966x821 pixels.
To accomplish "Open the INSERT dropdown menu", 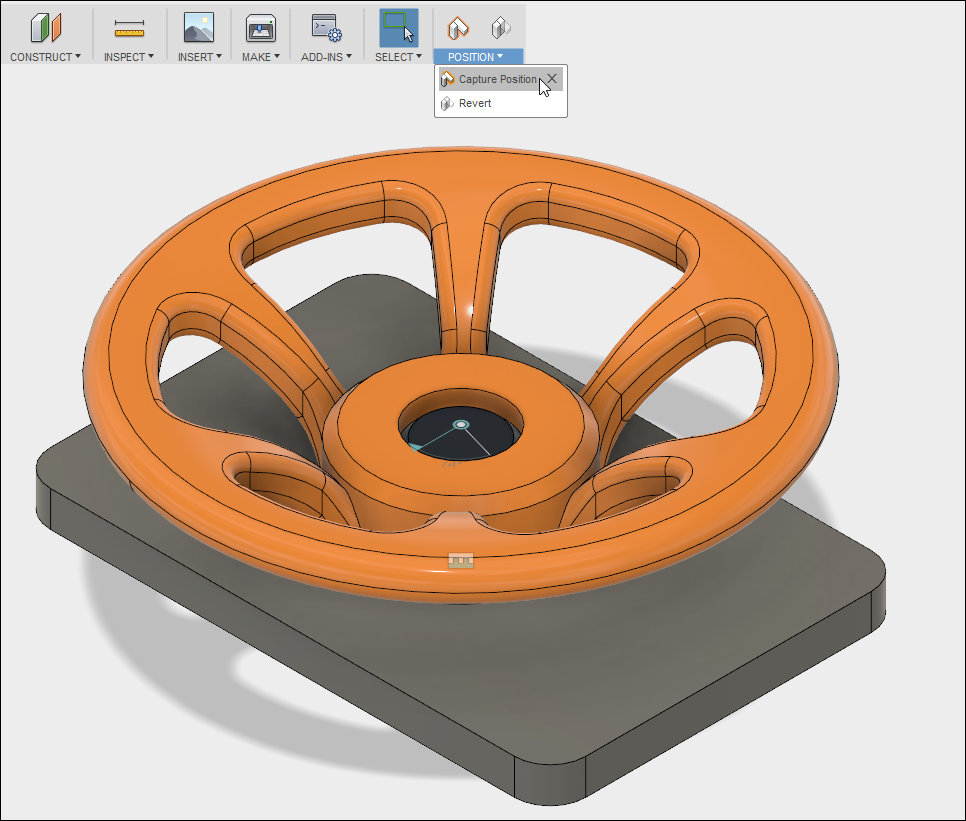I will 200,57.
